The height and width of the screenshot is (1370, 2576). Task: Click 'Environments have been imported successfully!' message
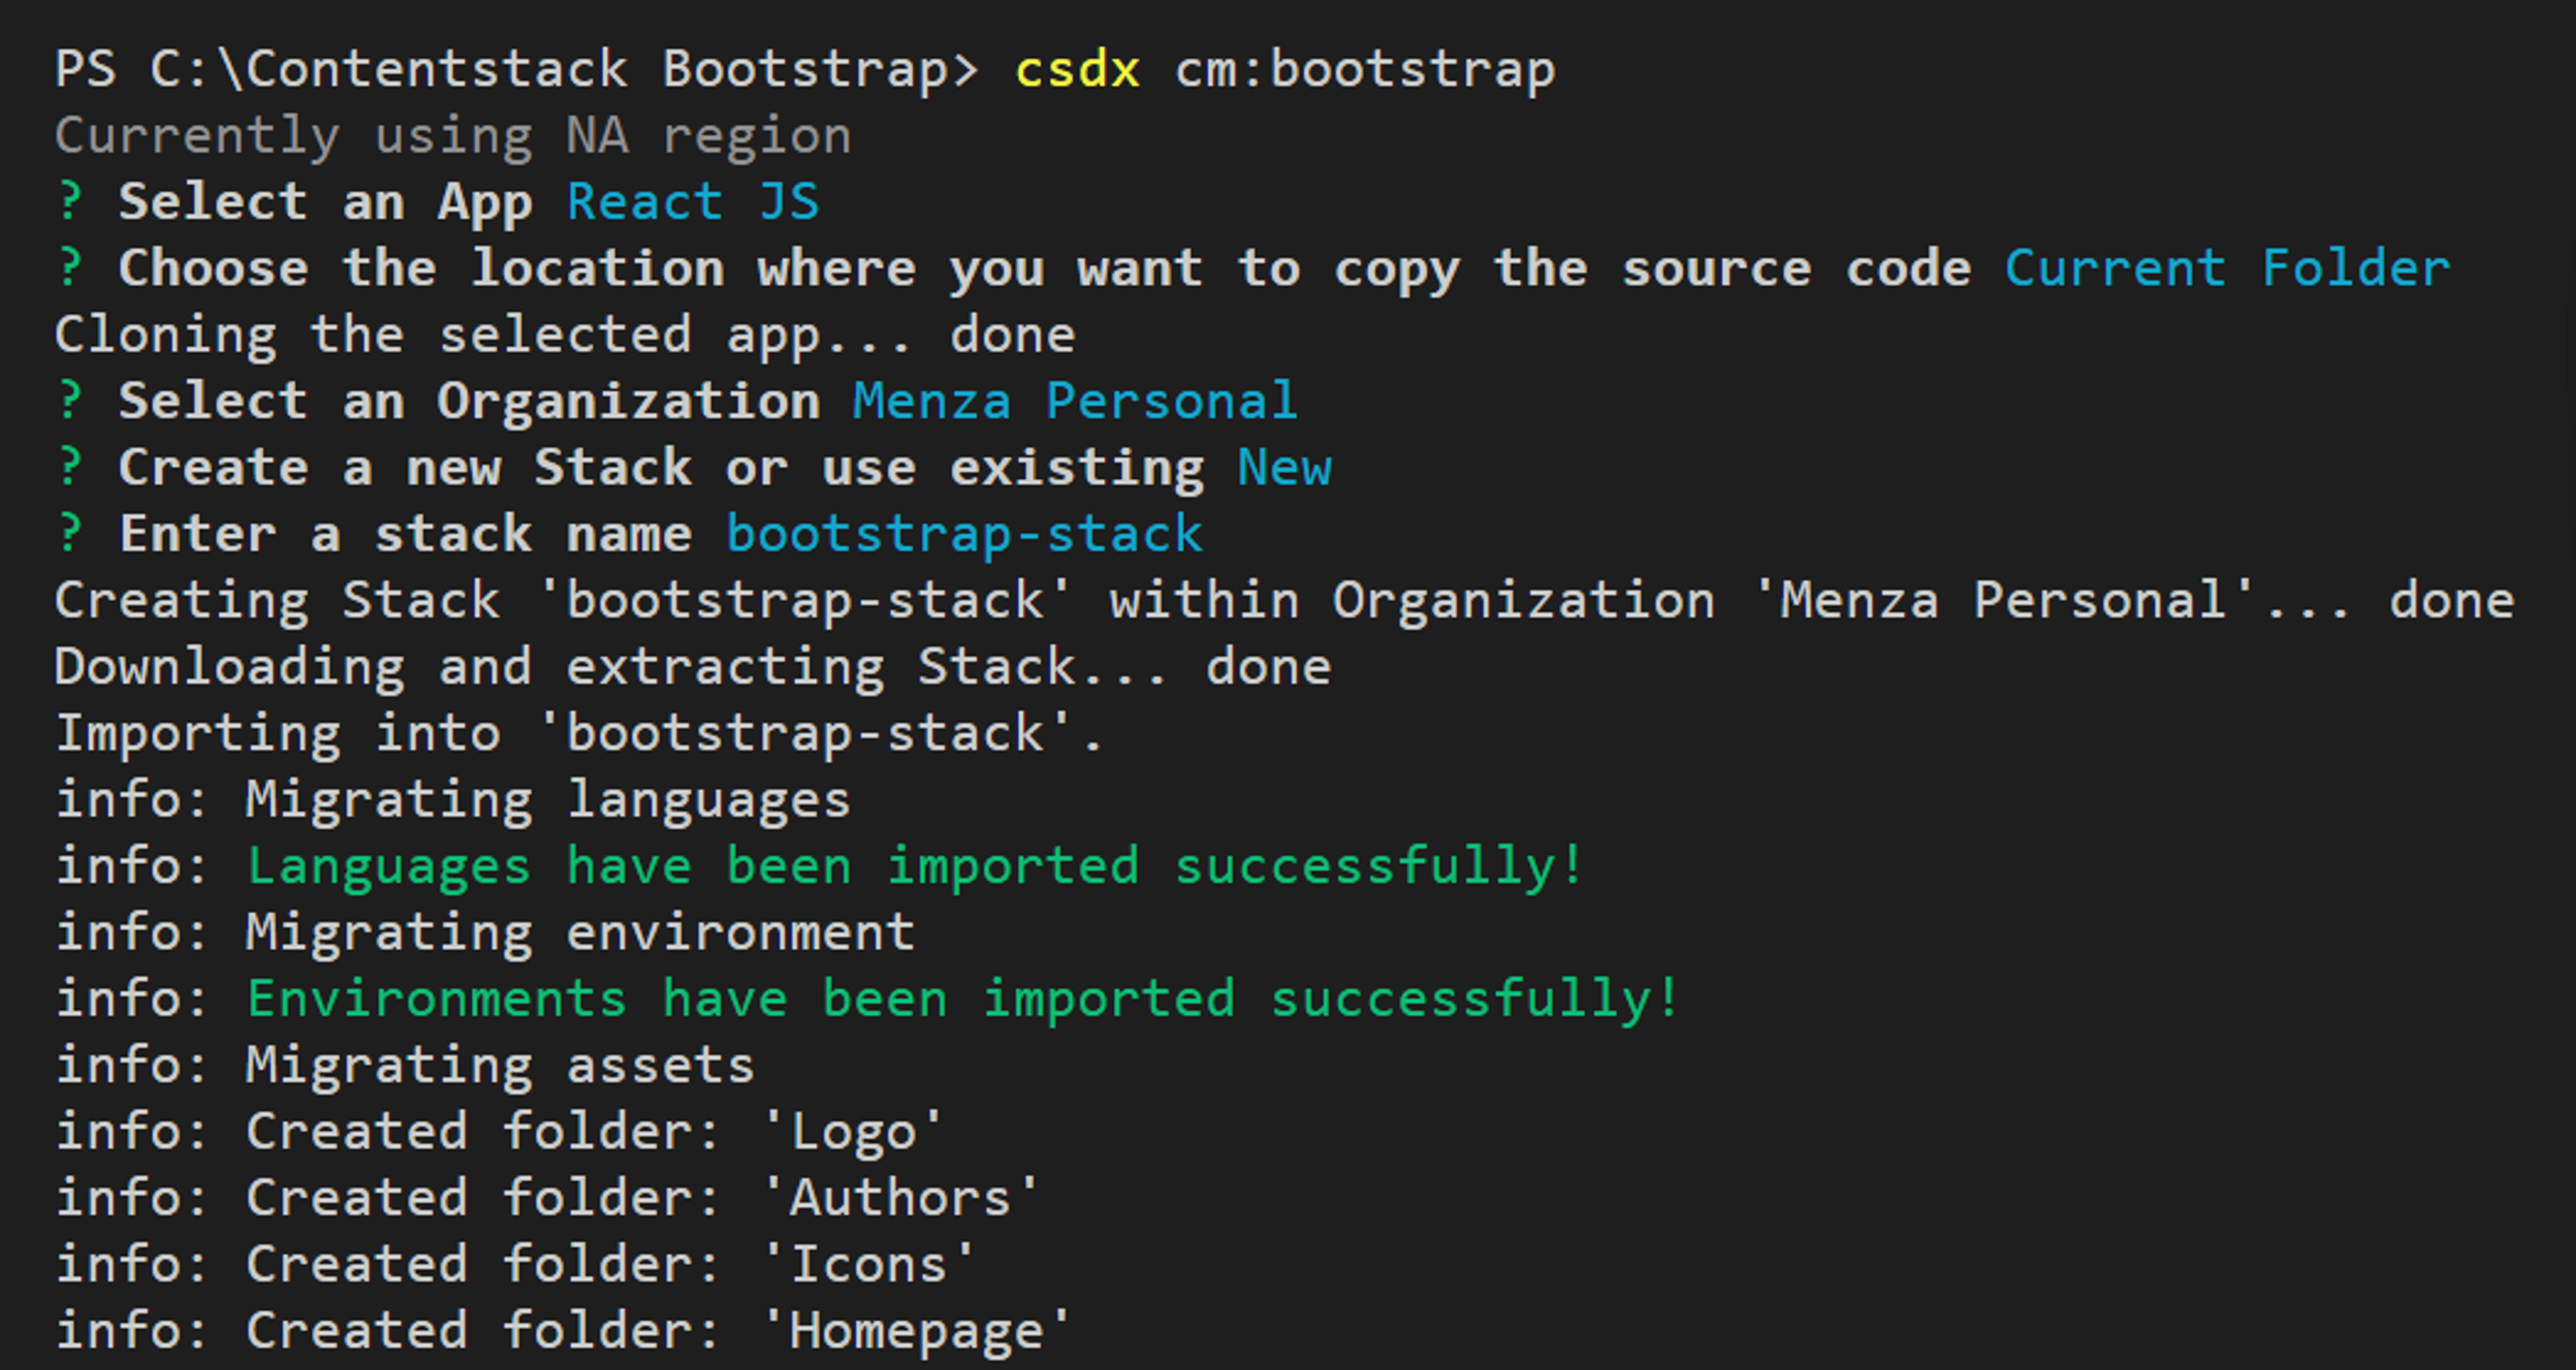click(964, 999)
